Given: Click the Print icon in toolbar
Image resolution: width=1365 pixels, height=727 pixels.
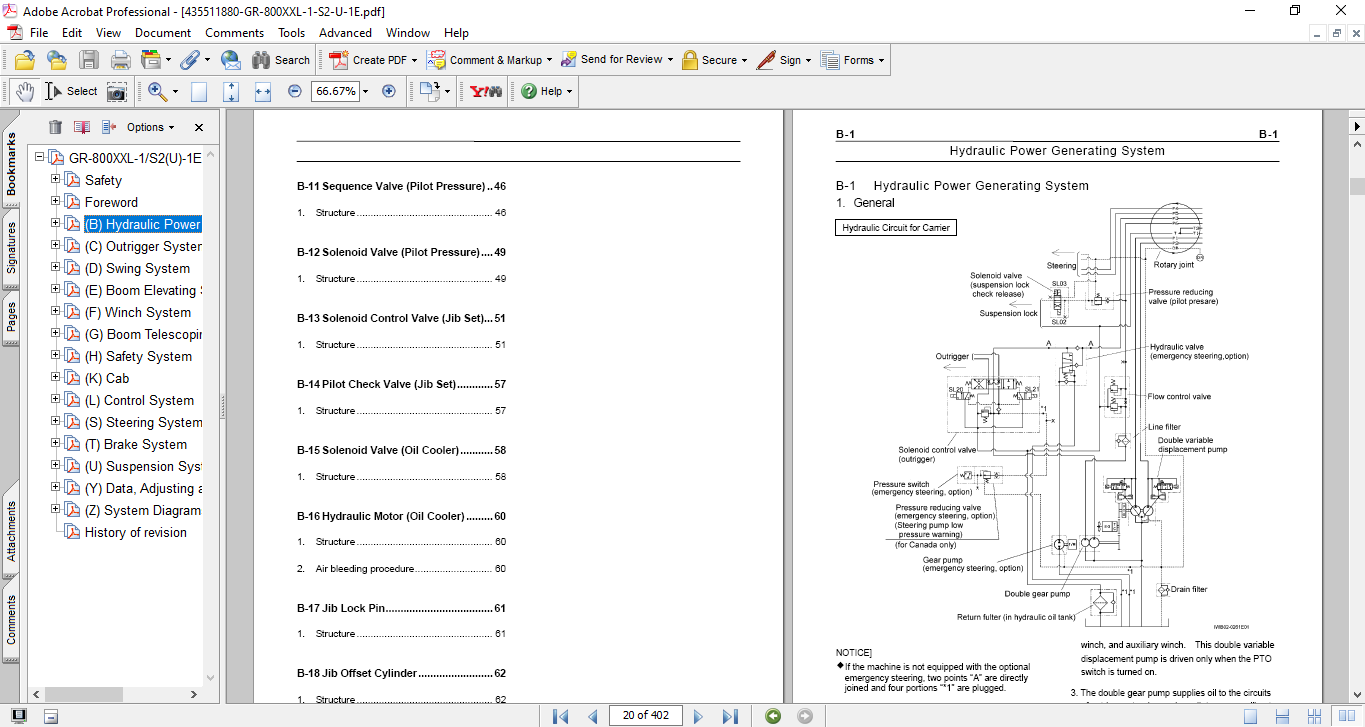Looking at the screenshot, I should click(120, 60).
